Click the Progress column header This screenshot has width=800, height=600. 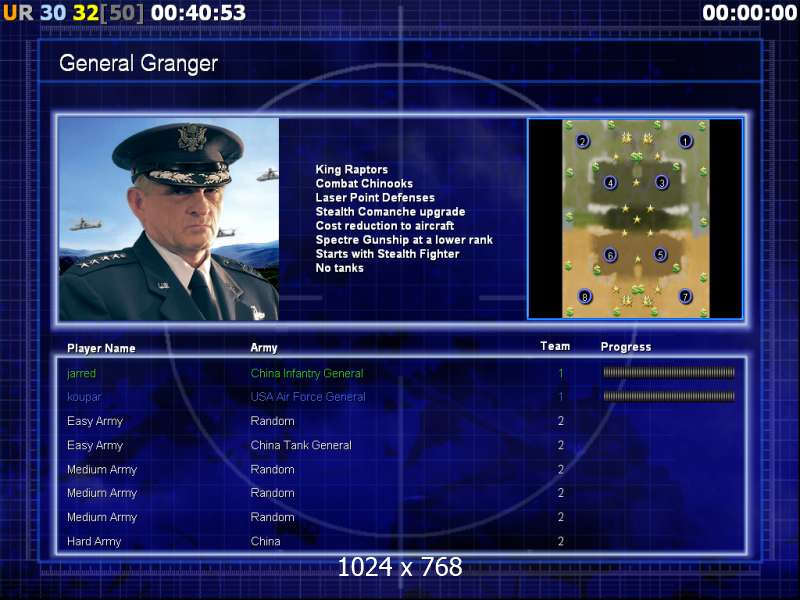click(626, 347)
